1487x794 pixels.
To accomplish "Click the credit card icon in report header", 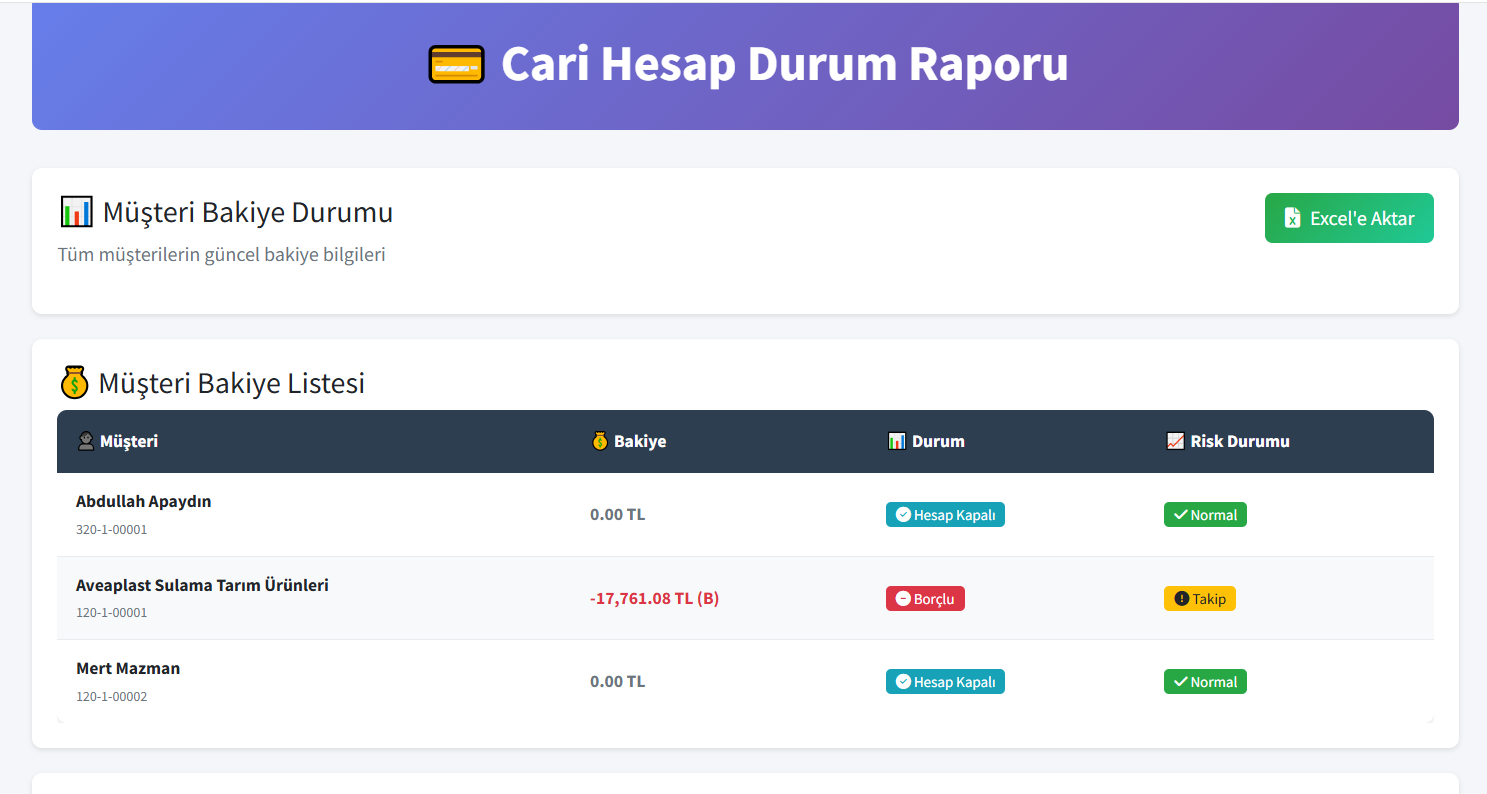I will pos(456,64).
